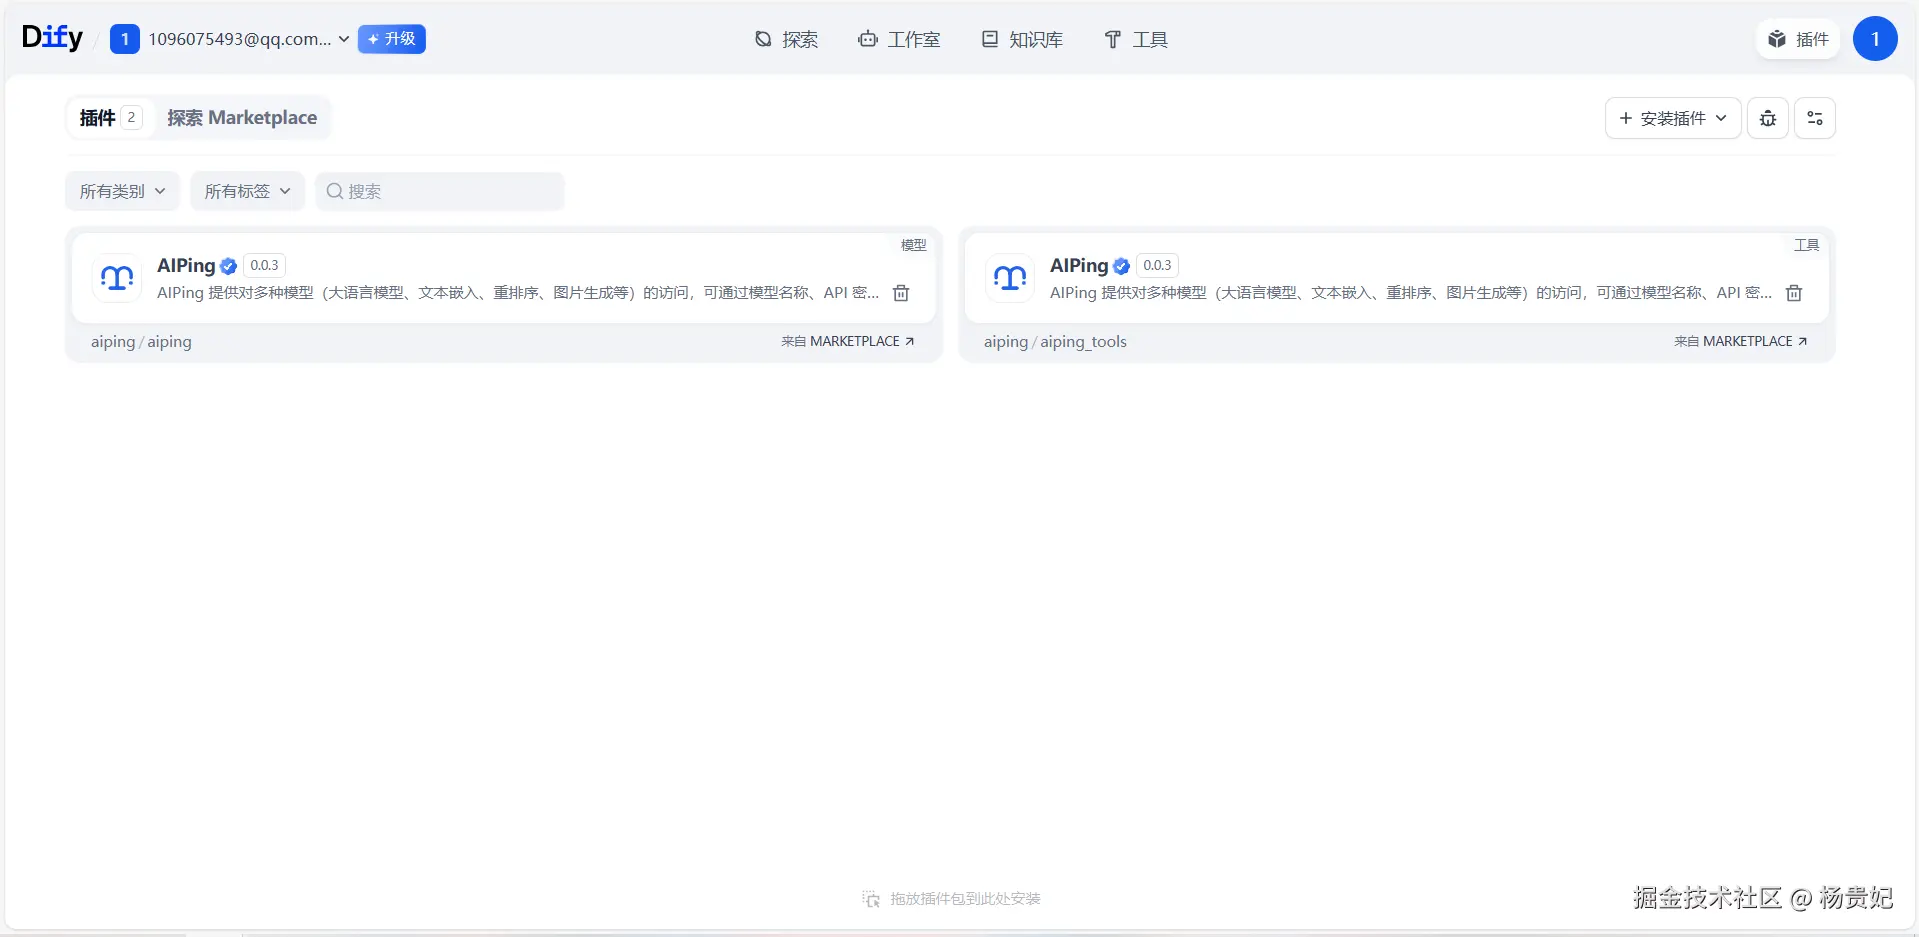Viewport: 1919px width, 937px height.
Task: Click the 插件 button in the top bar
Action: (1798, 39)
